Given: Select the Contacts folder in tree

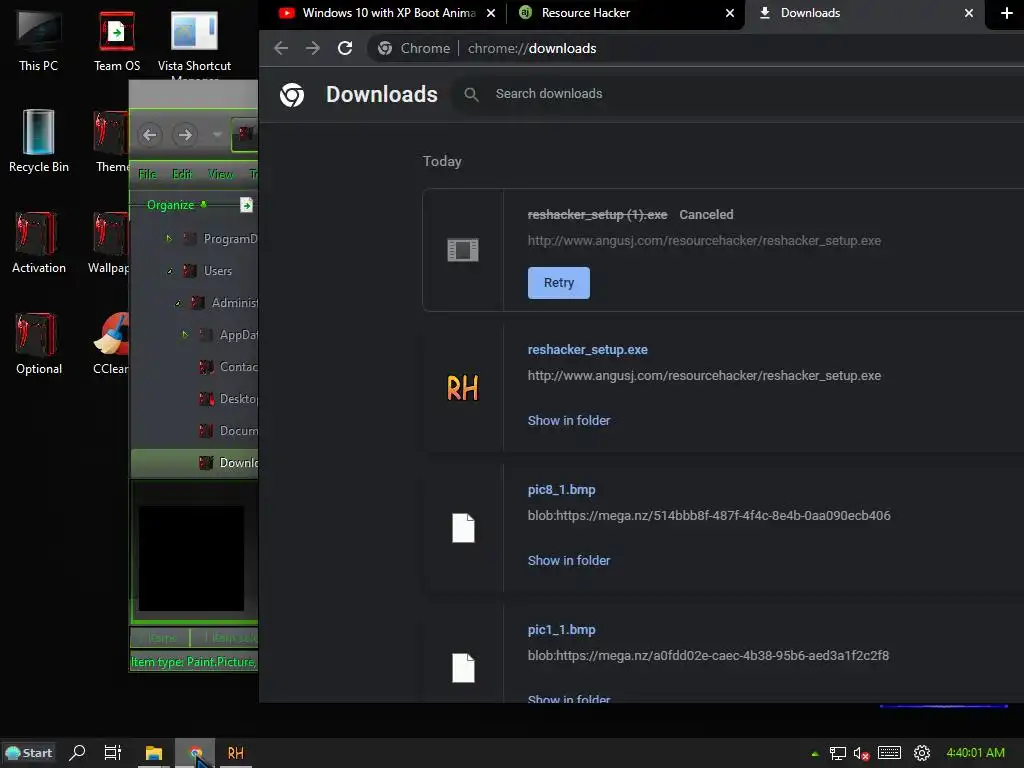Looking at the screenshot, I should click(229, 367).
